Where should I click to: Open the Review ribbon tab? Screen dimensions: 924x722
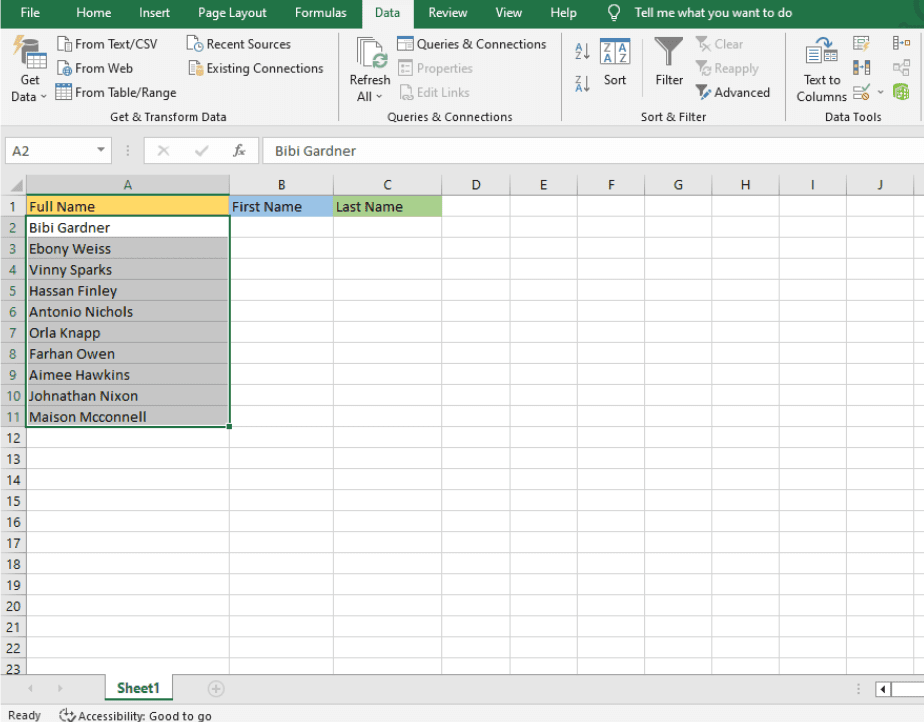pyautogui.click(x=447, y=13)
